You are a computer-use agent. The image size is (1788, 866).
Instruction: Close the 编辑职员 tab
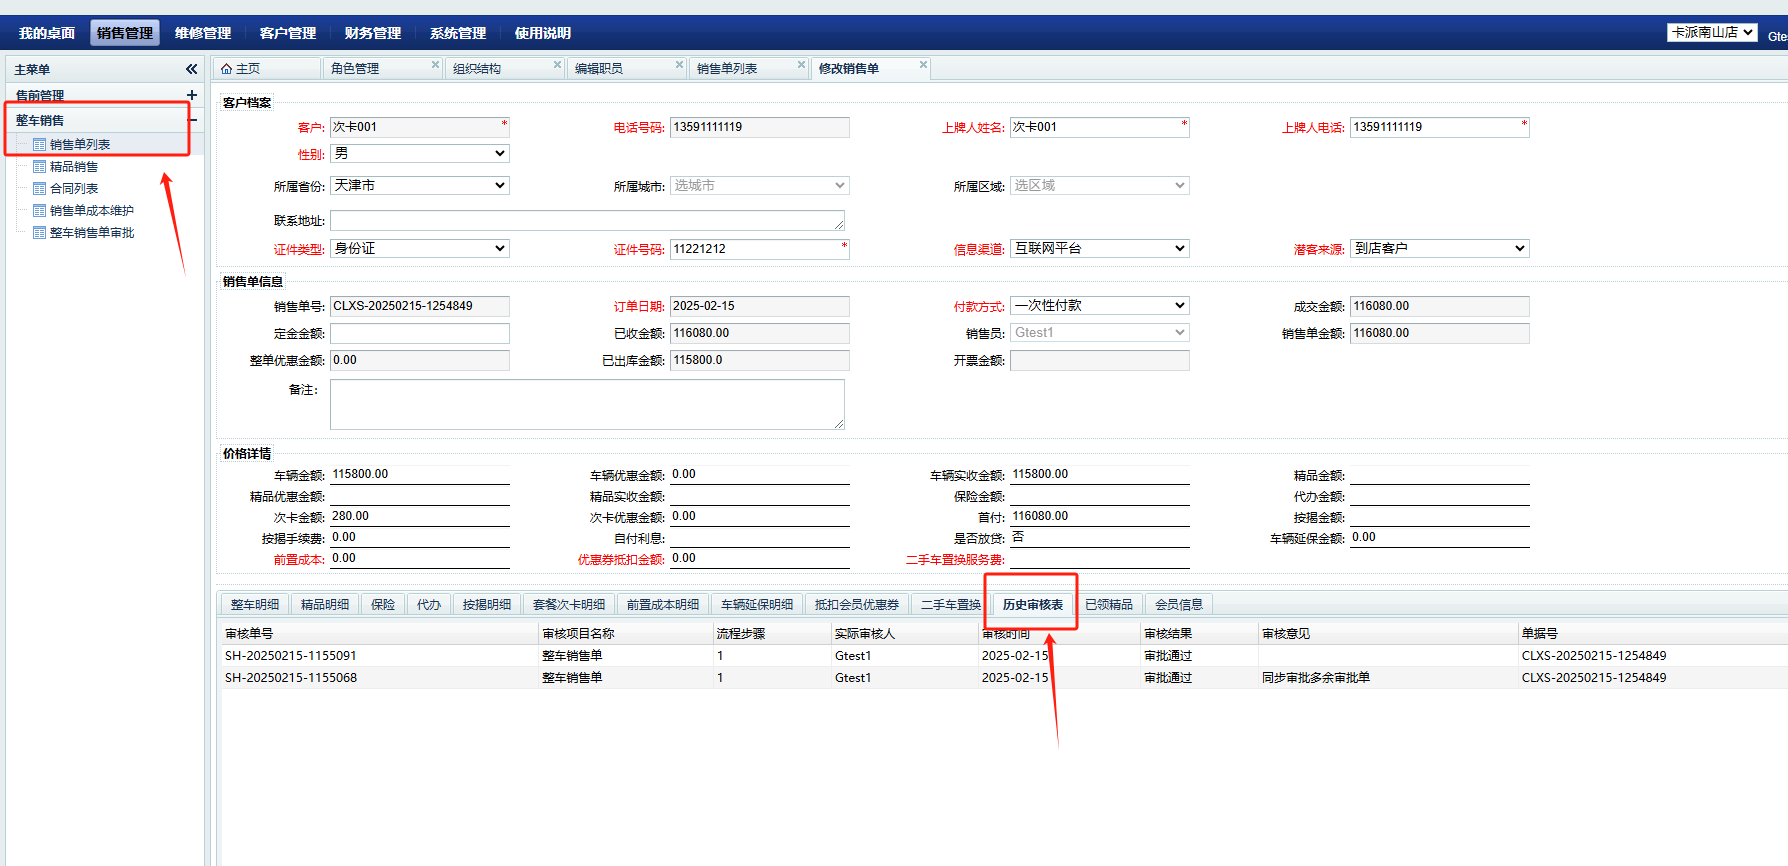click(679, 65)
